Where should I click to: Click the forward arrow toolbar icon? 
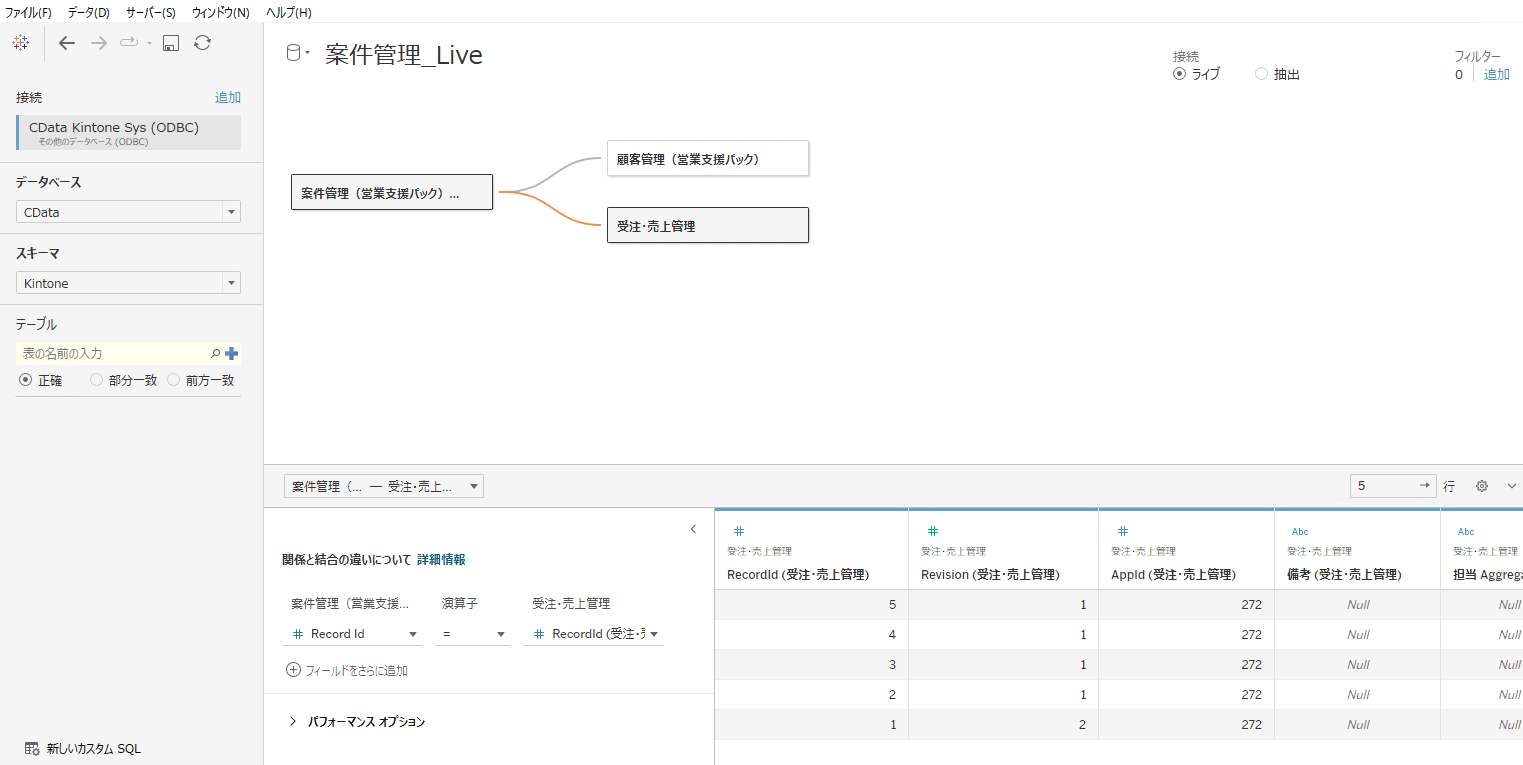pyautogui.click(x=99, y=43)
